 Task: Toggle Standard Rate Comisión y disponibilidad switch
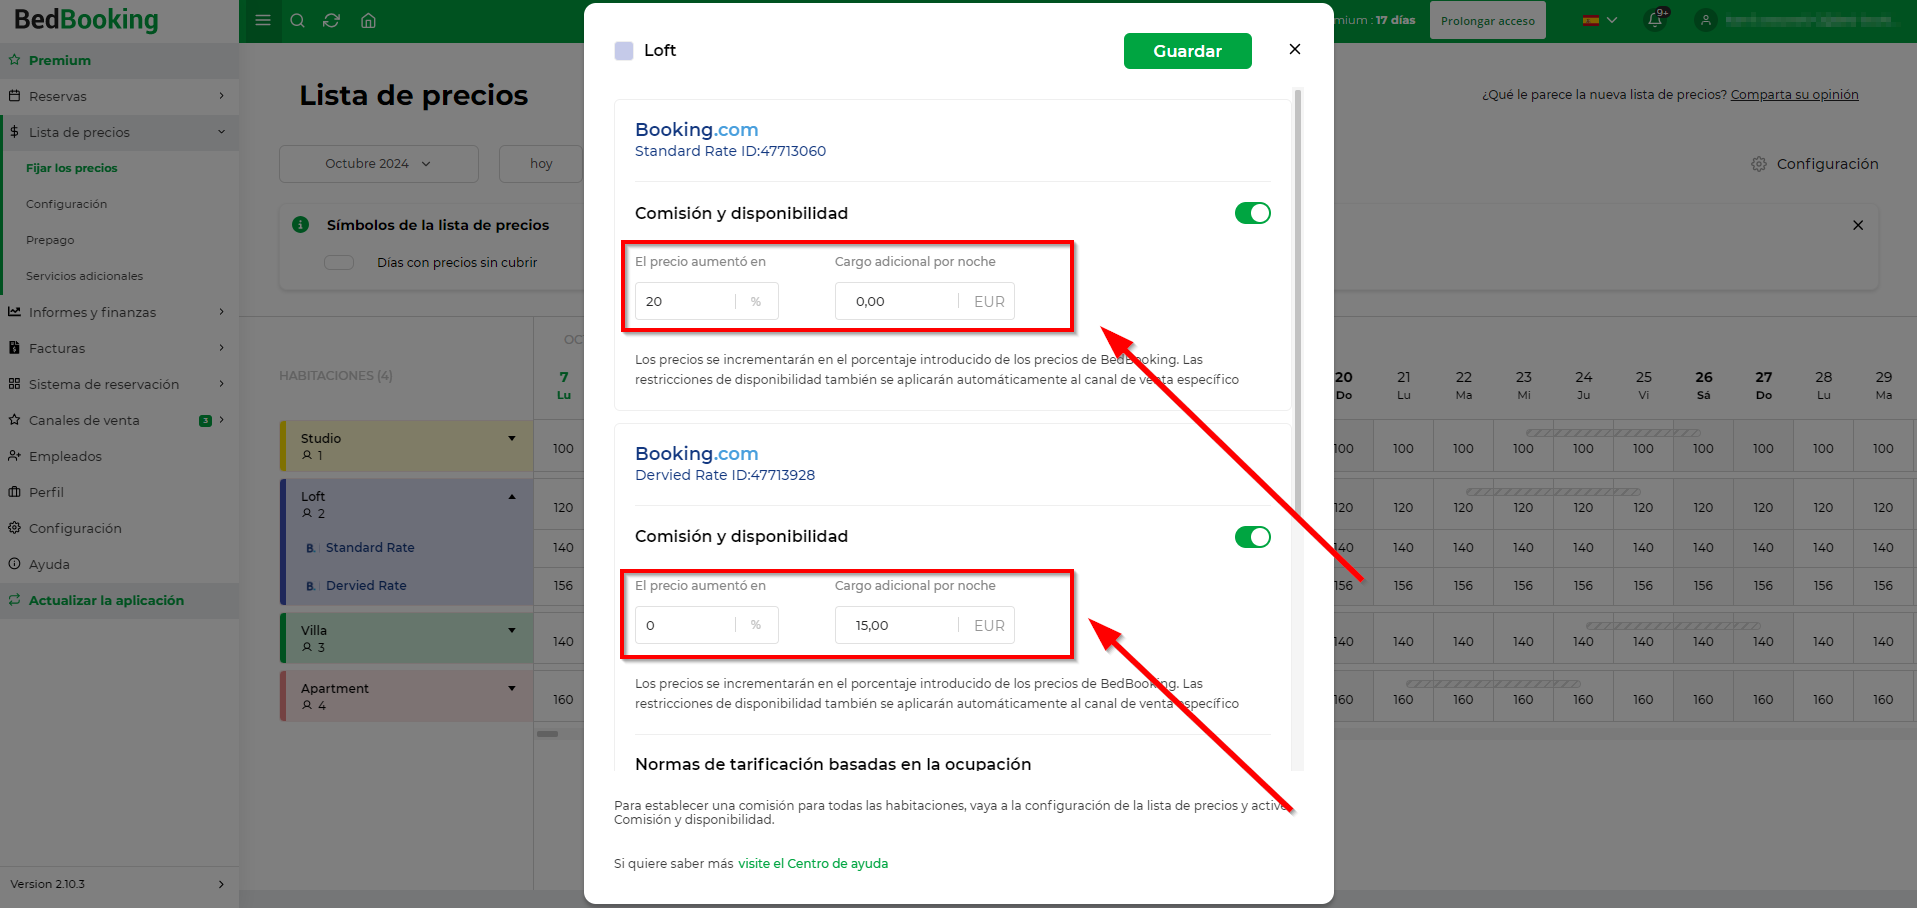(x=1252, y=213)
